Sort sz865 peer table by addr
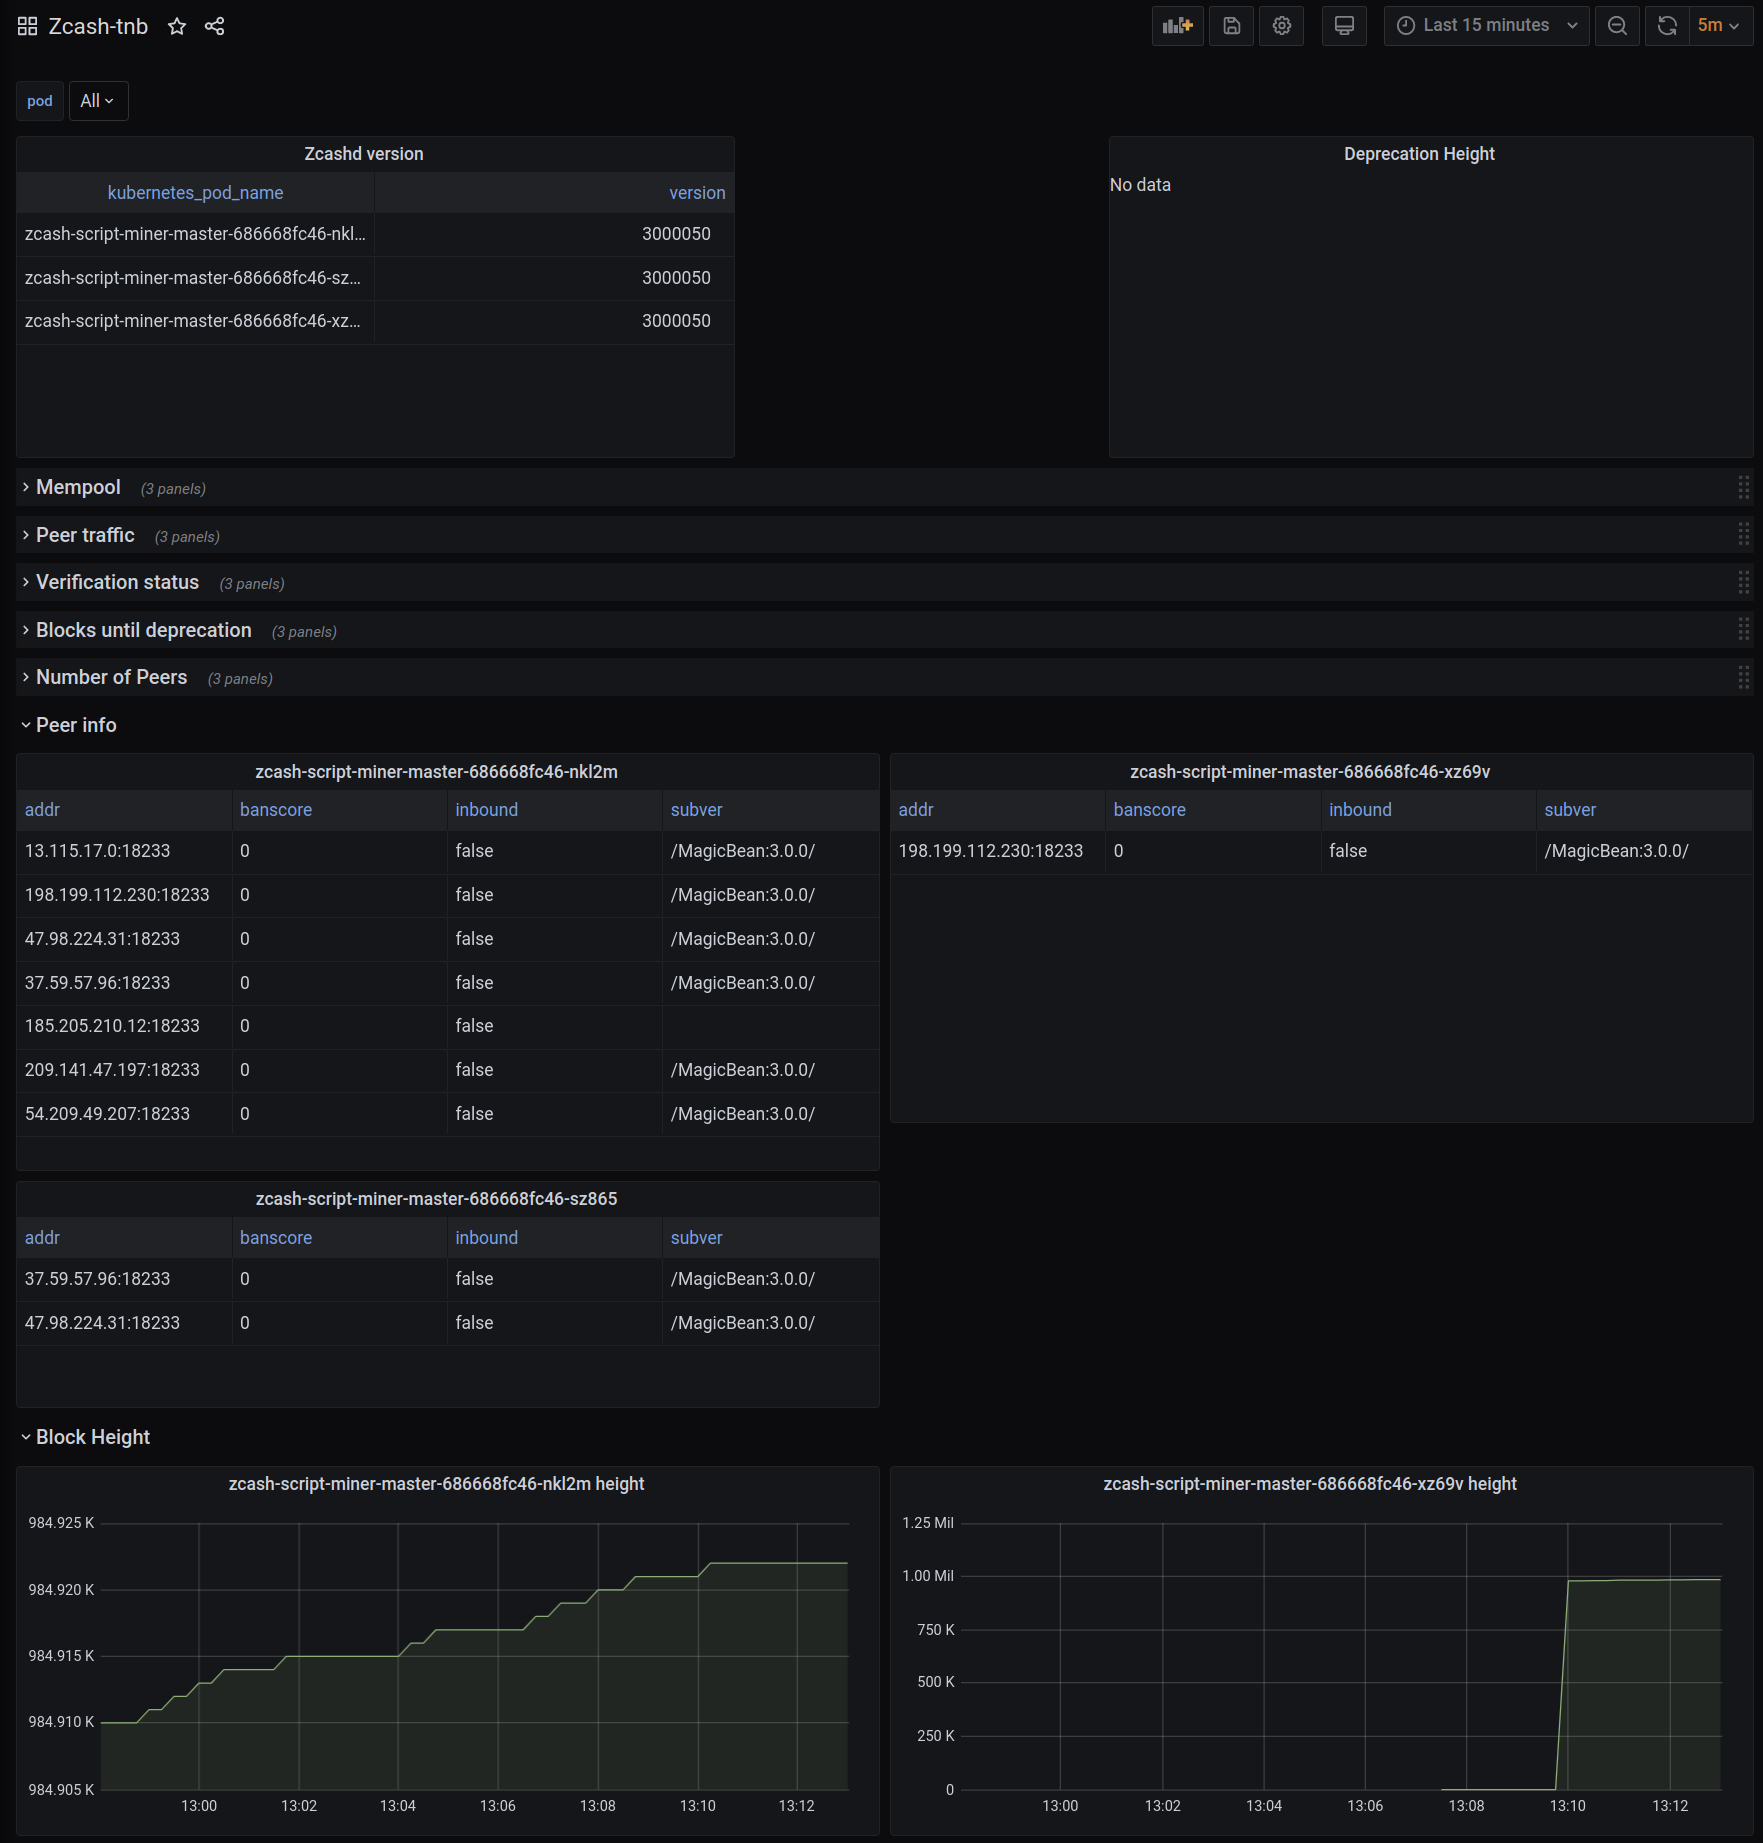Screen dimensions: 1763x1843 [x=42, y=1238]
